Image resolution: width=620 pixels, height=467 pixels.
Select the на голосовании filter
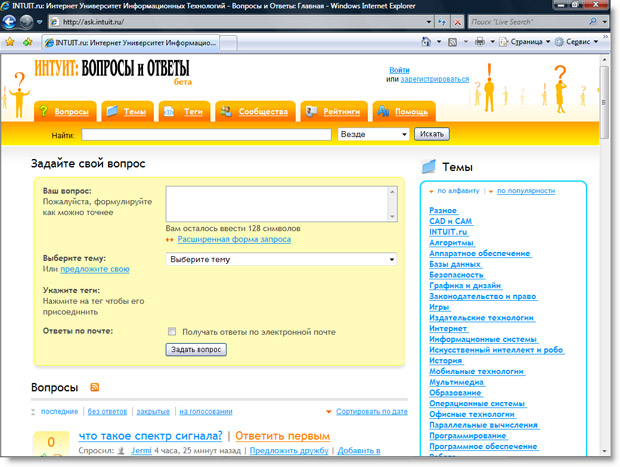point(206,412)
